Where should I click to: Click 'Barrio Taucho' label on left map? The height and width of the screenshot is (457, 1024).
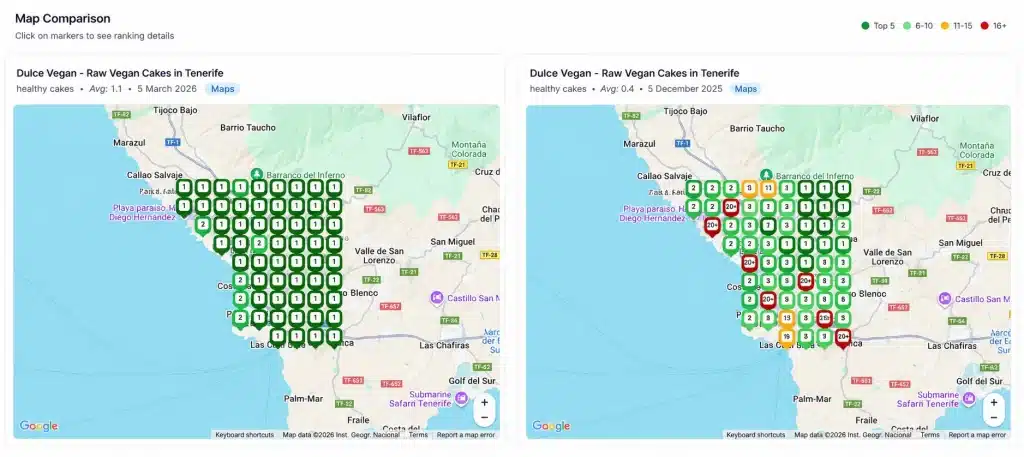pyautogui.click(x=248, y=127)
